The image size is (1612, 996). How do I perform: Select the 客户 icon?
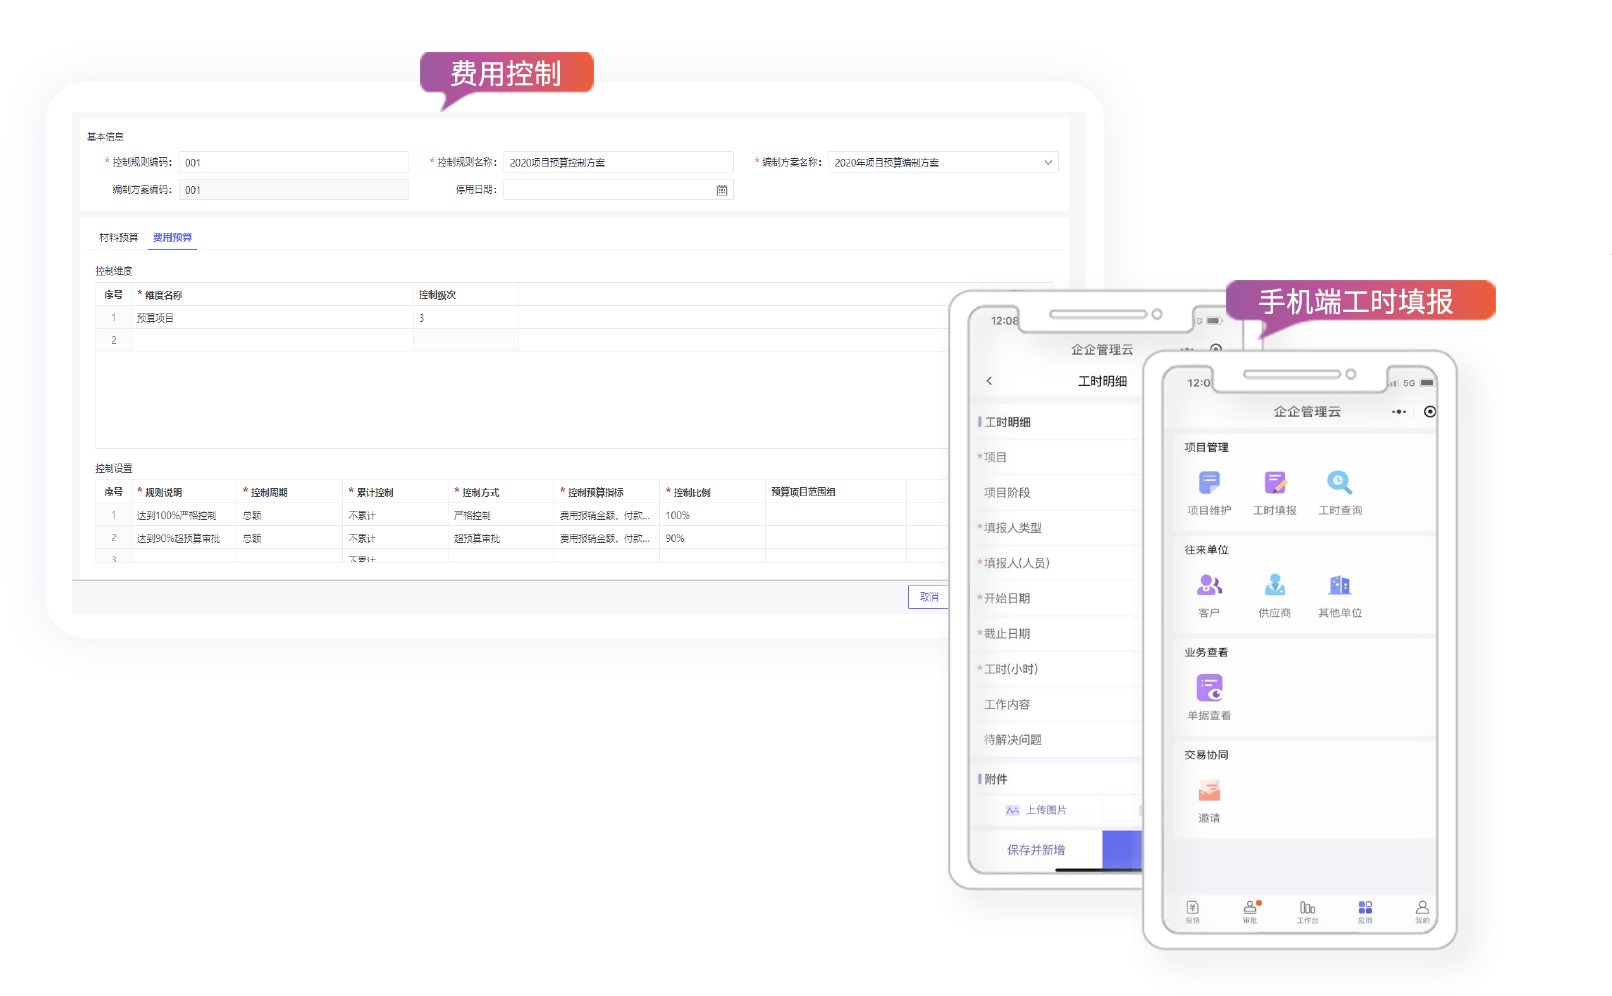pos(1209,586)
